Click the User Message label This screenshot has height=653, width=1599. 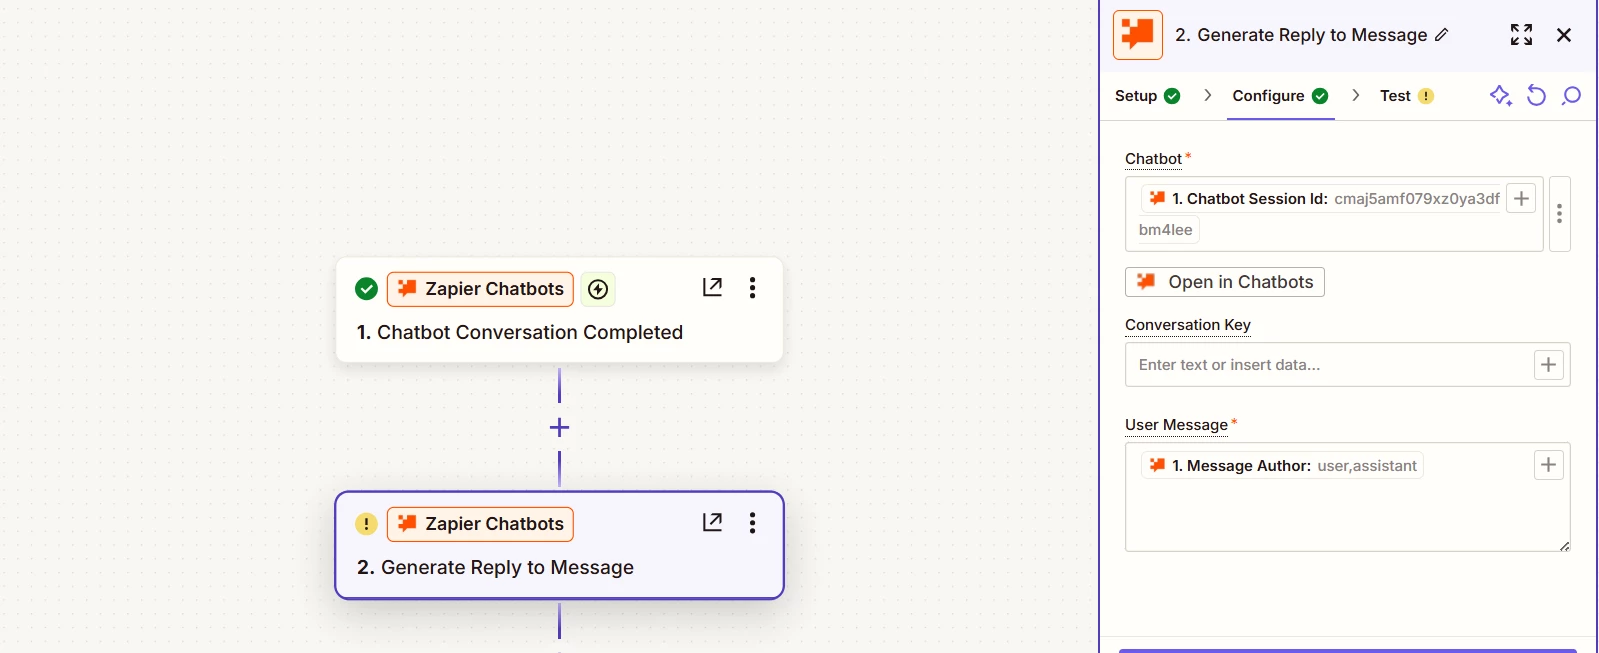(x=1176, y=425)
